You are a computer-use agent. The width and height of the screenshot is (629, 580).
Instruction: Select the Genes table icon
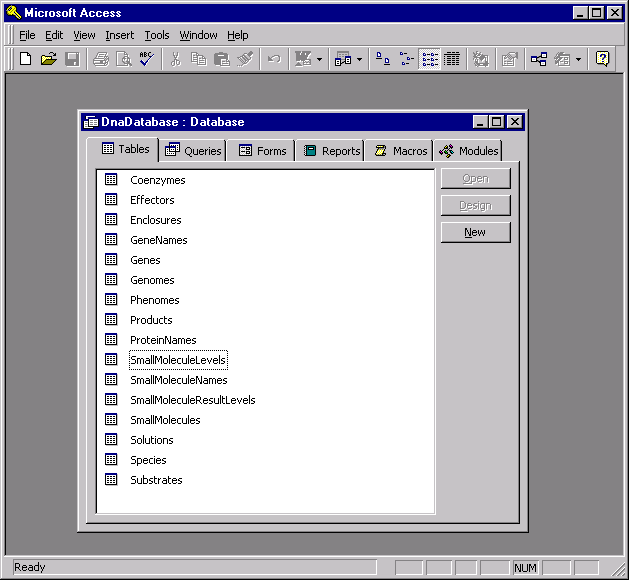(111, 260)
